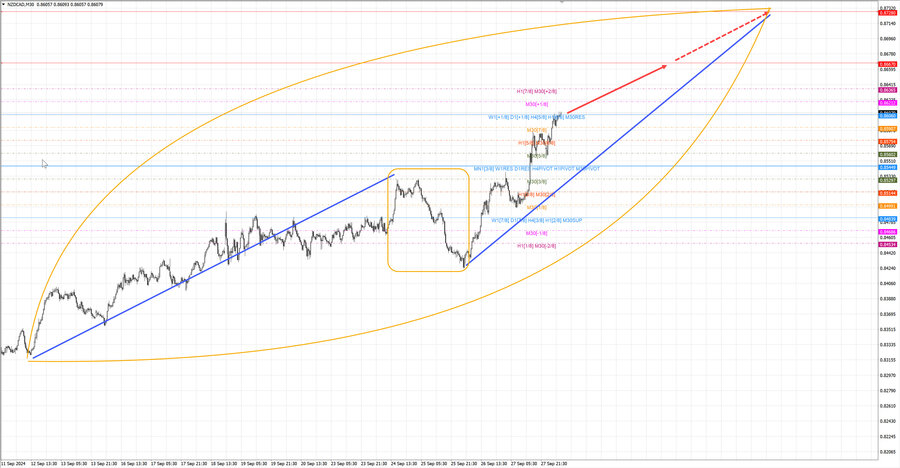Click the blue 0.84839 price tag
900x468 pixels.
pyautogui.click(x=889, y=219)
